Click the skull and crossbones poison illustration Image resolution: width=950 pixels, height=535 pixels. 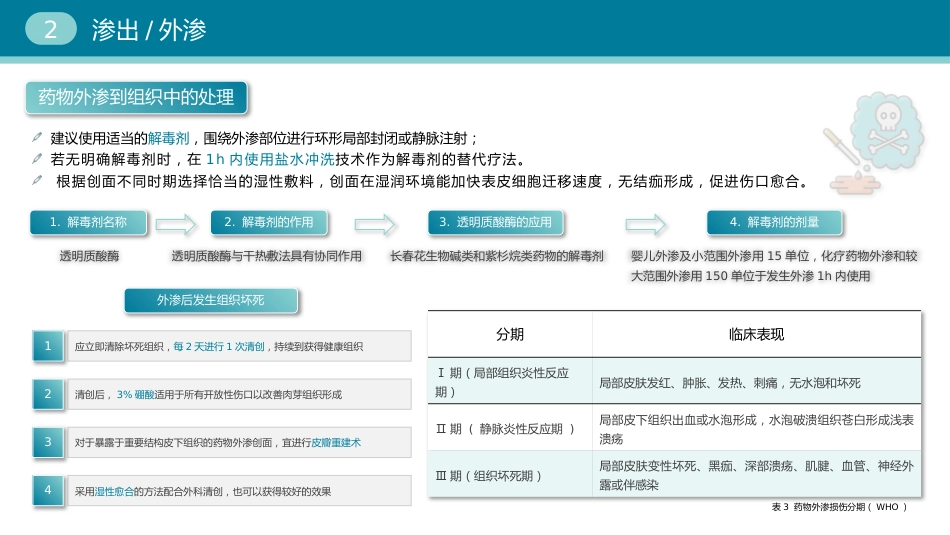[873, 144]
